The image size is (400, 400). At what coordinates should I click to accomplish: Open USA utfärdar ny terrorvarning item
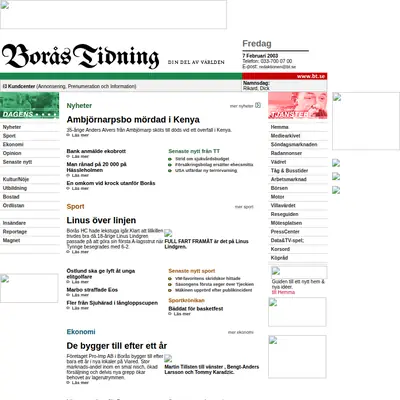coord(206,170)
